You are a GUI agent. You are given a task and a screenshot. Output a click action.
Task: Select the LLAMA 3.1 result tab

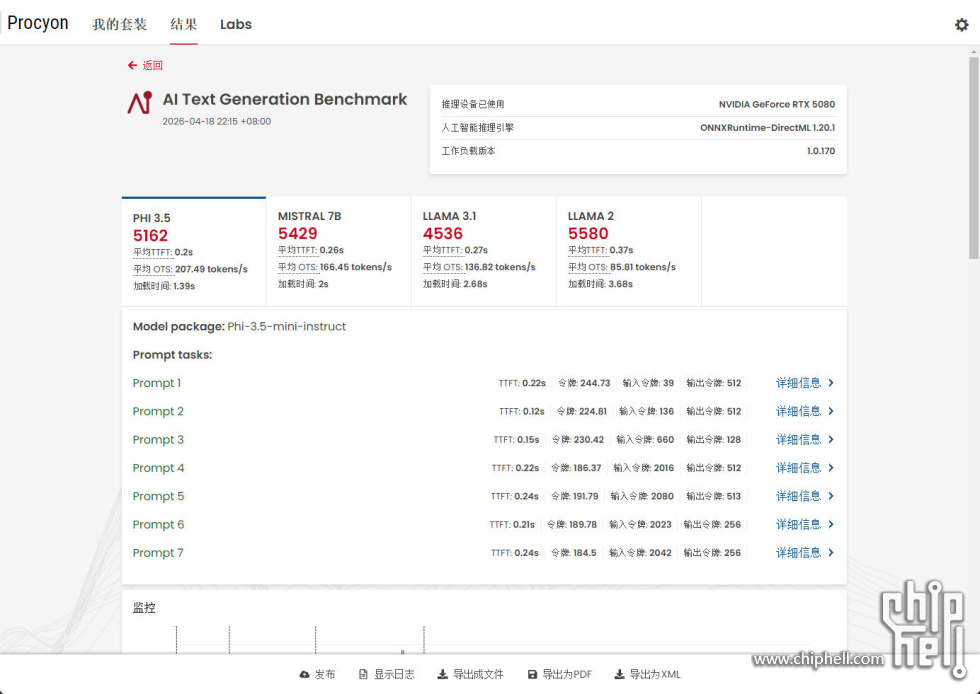tap(484, 251)
